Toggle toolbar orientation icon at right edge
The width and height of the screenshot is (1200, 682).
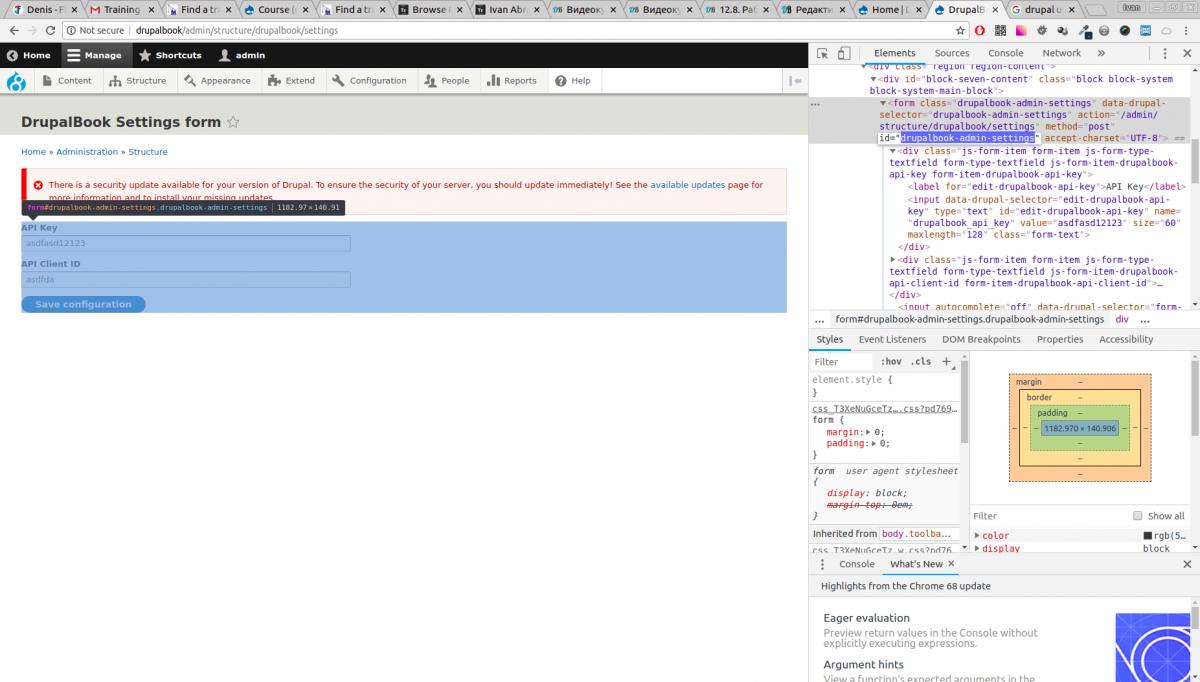click(795, 81)
